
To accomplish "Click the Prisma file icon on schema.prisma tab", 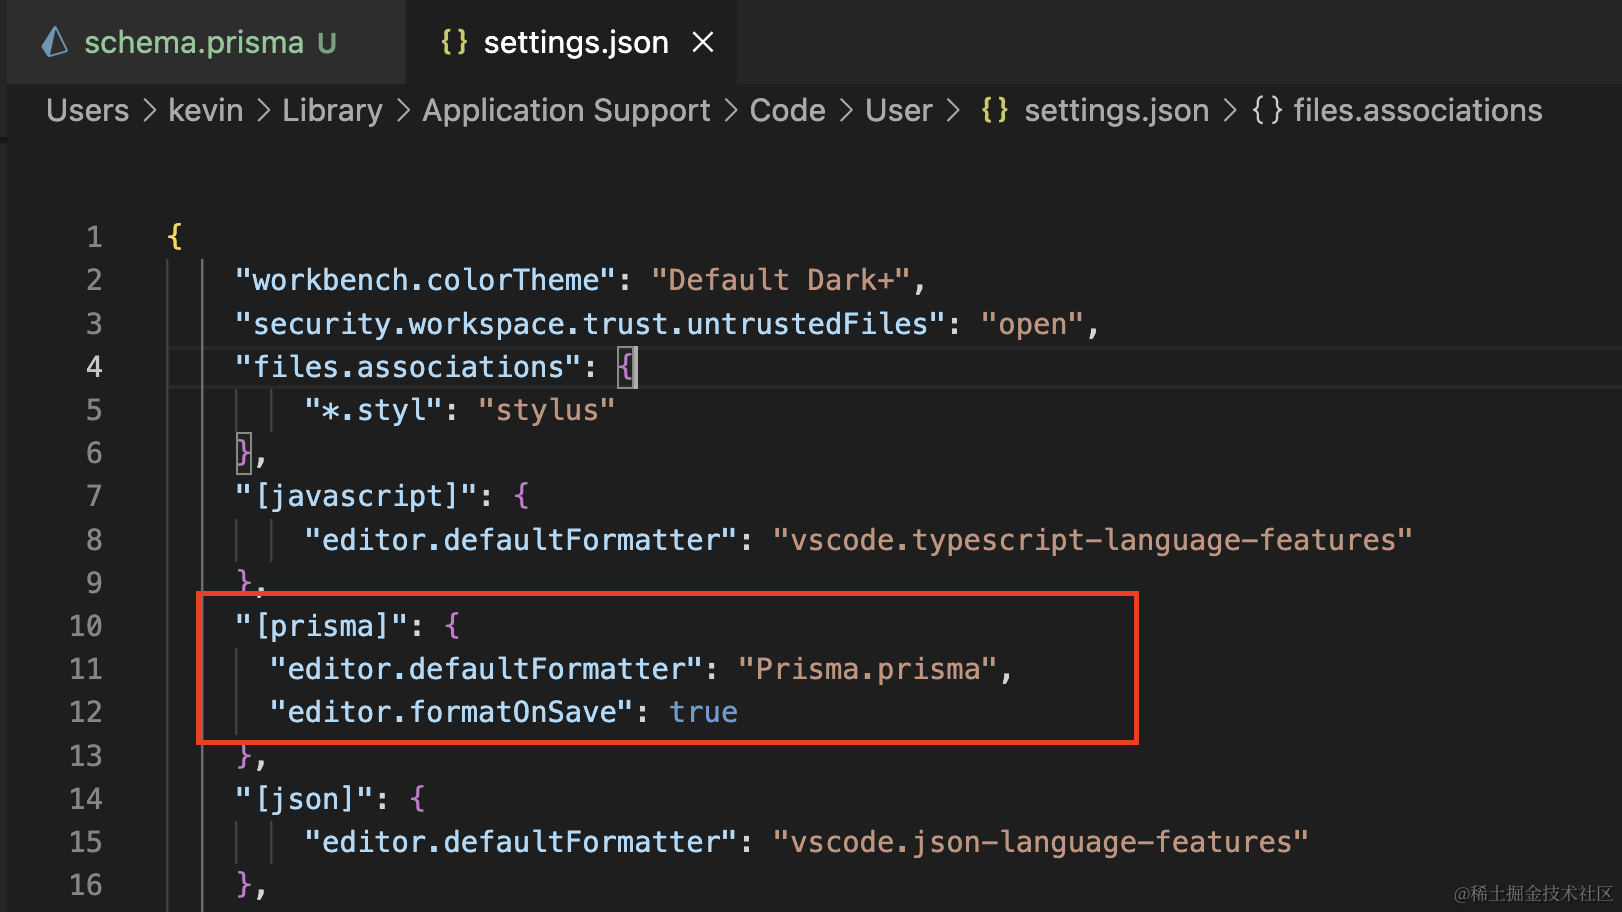I will pos(55,42).
